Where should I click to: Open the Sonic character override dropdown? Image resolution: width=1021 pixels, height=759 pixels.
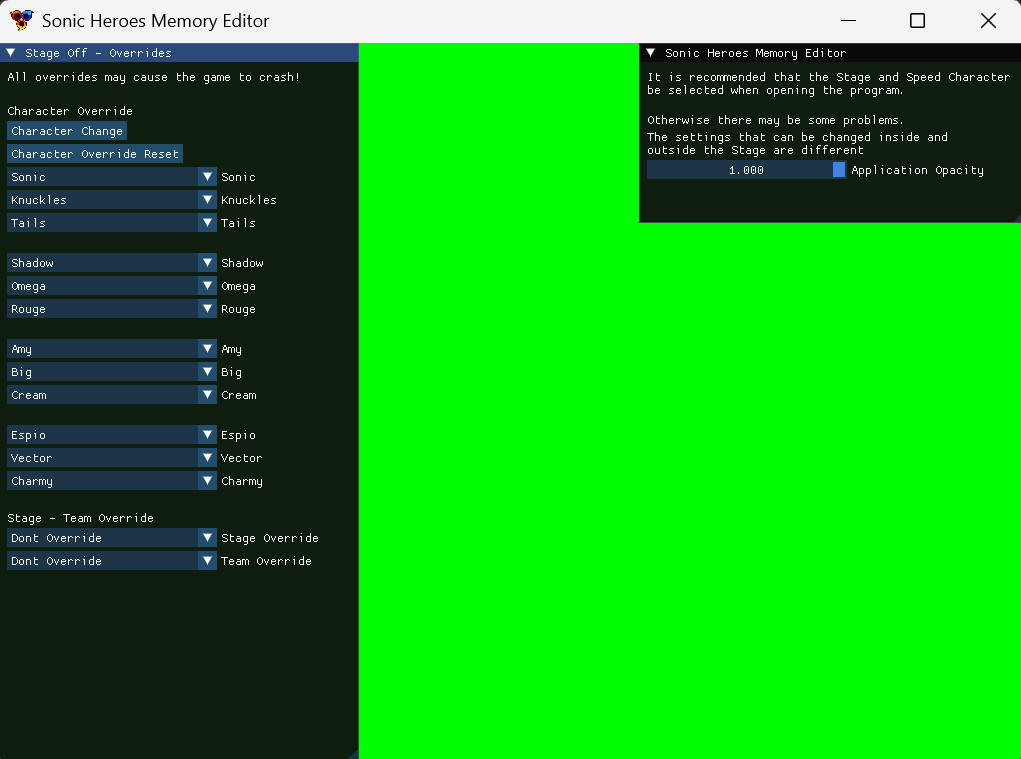click(207, 176)
